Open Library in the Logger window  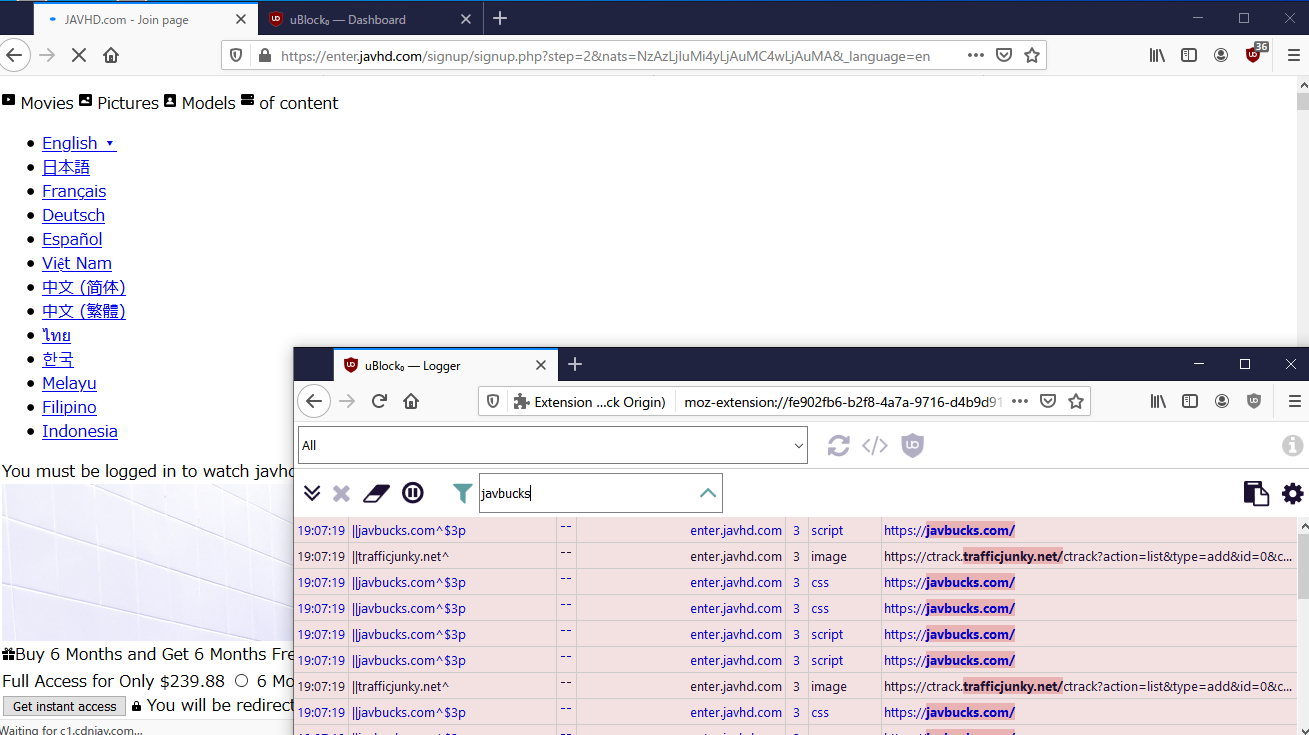pyautogui.click(x=1157, y=401)
